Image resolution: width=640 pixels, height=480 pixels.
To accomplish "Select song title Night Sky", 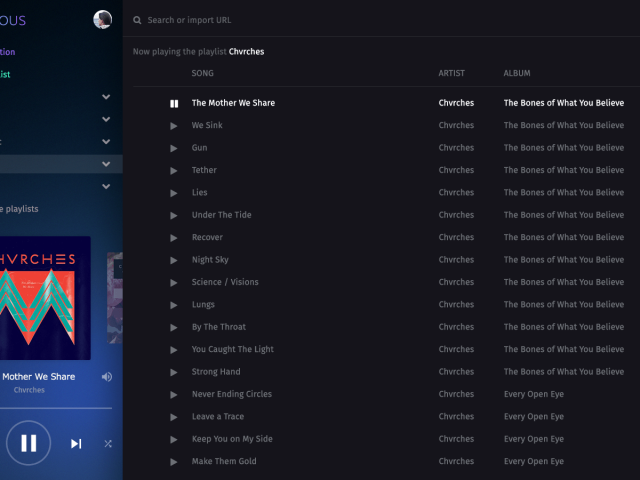I will [x=210, y=260].
